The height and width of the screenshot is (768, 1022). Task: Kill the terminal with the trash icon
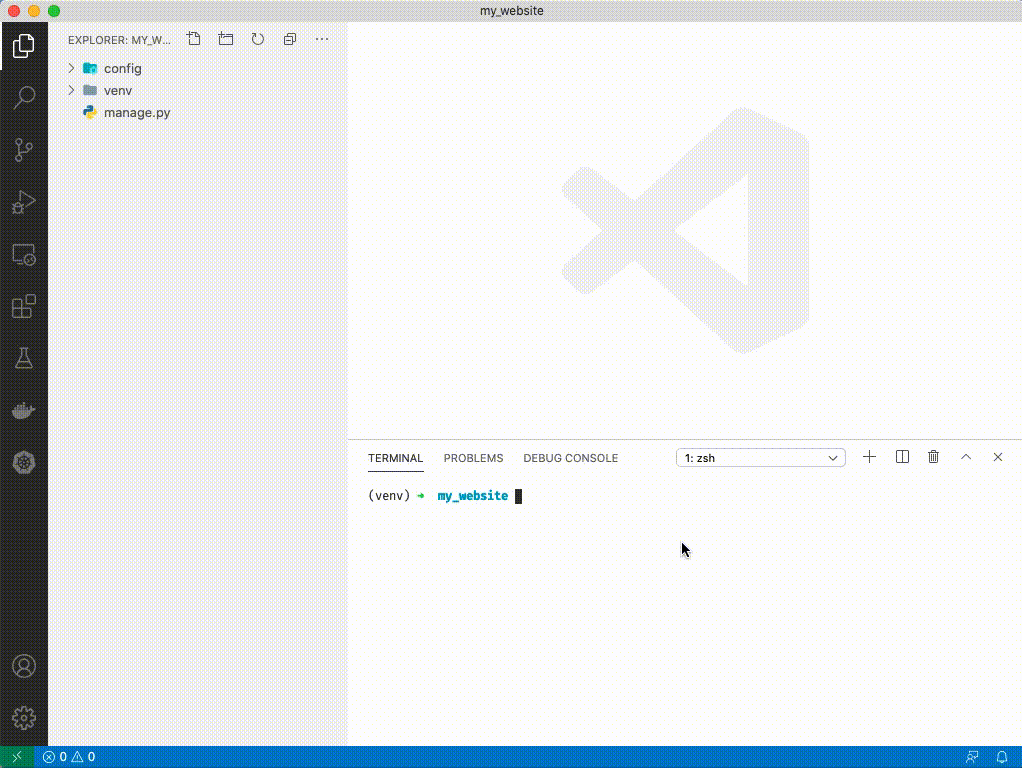933,457
